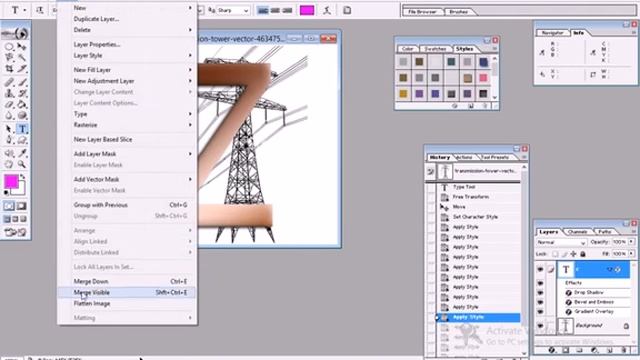The image size is (640, 360).
Task: Select the Pen tool
Action: tap(9, 140)
